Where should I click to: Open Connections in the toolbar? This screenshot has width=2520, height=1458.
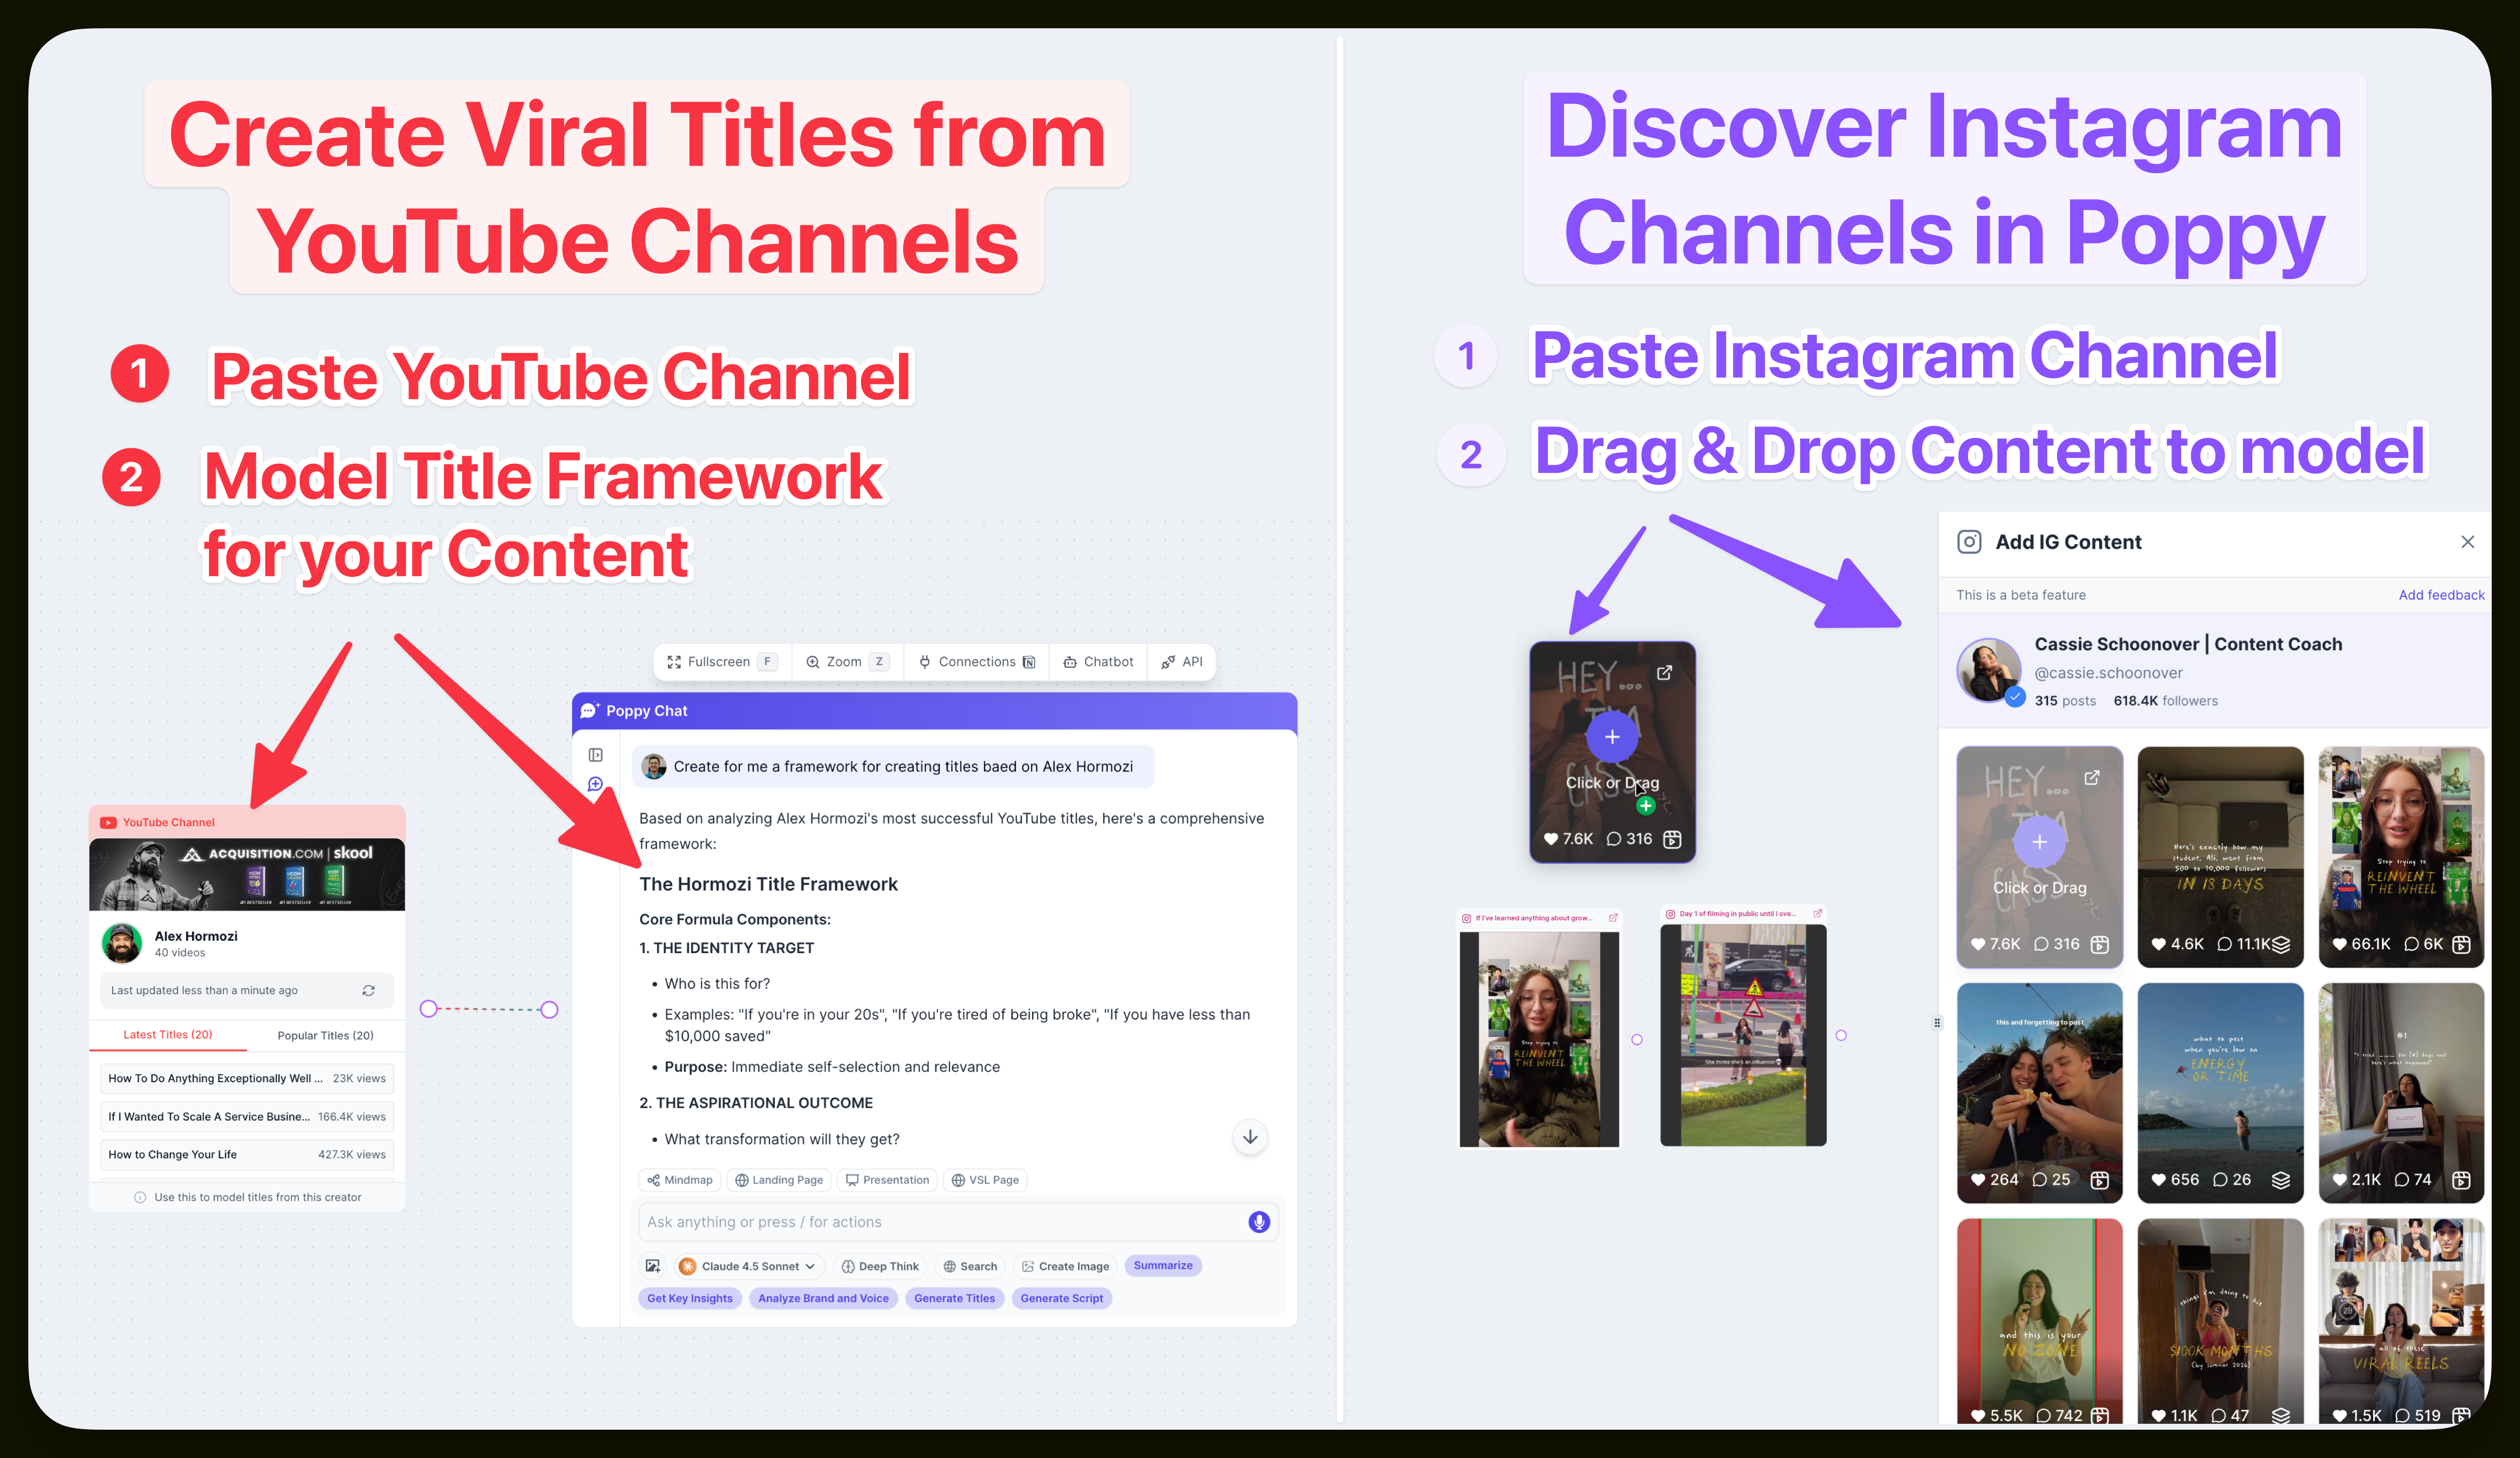click(976, 662)
